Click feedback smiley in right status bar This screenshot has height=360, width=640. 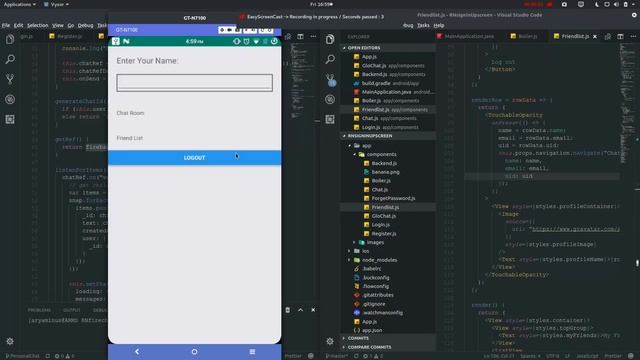coord(631,356)
